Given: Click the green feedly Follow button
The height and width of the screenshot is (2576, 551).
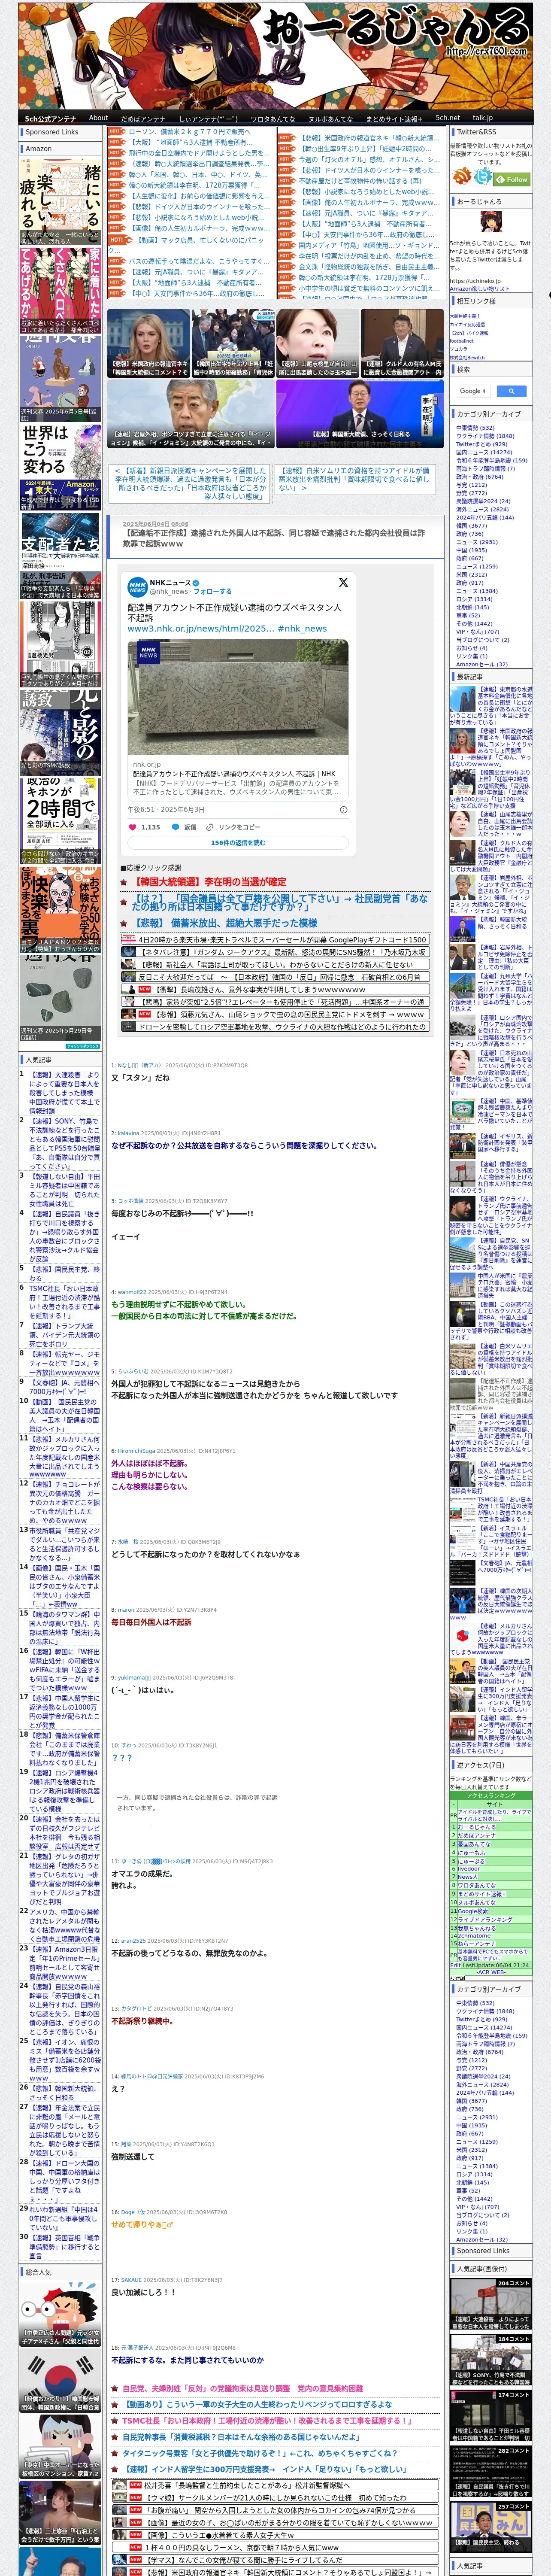Looking at the screenshot, I should pos(512,179).
